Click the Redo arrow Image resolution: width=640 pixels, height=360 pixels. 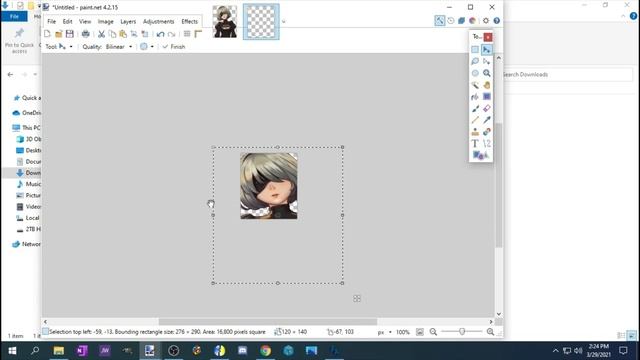coord(171,34)
